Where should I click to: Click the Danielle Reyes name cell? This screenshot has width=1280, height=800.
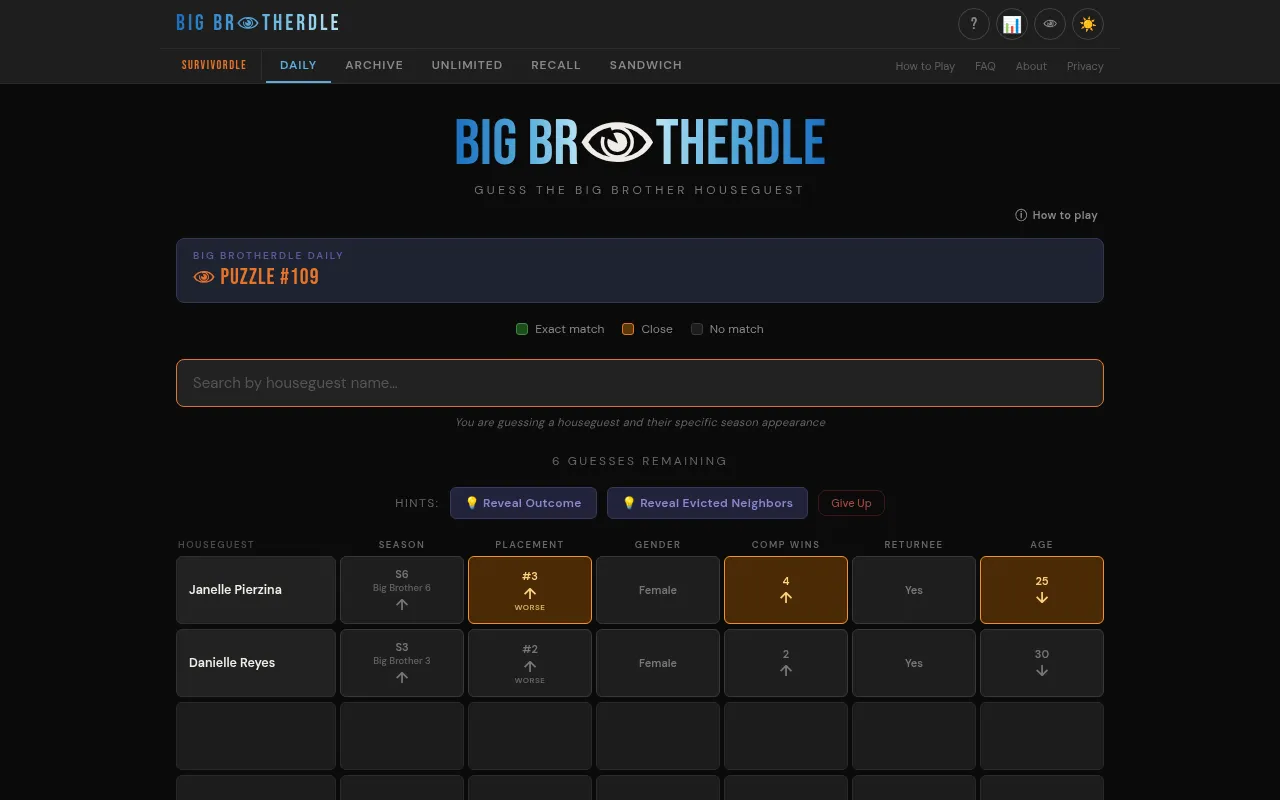(256, 663)
